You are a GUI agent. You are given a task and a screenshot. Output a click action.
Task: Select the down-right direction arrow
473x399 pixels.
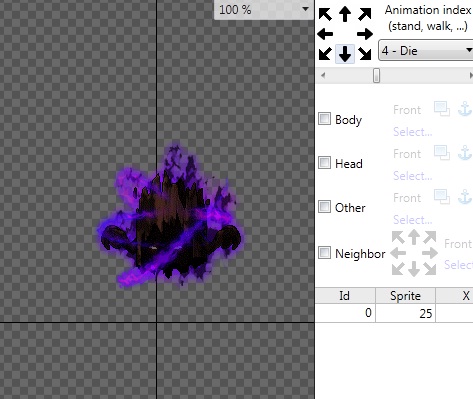tap(365, 54)
